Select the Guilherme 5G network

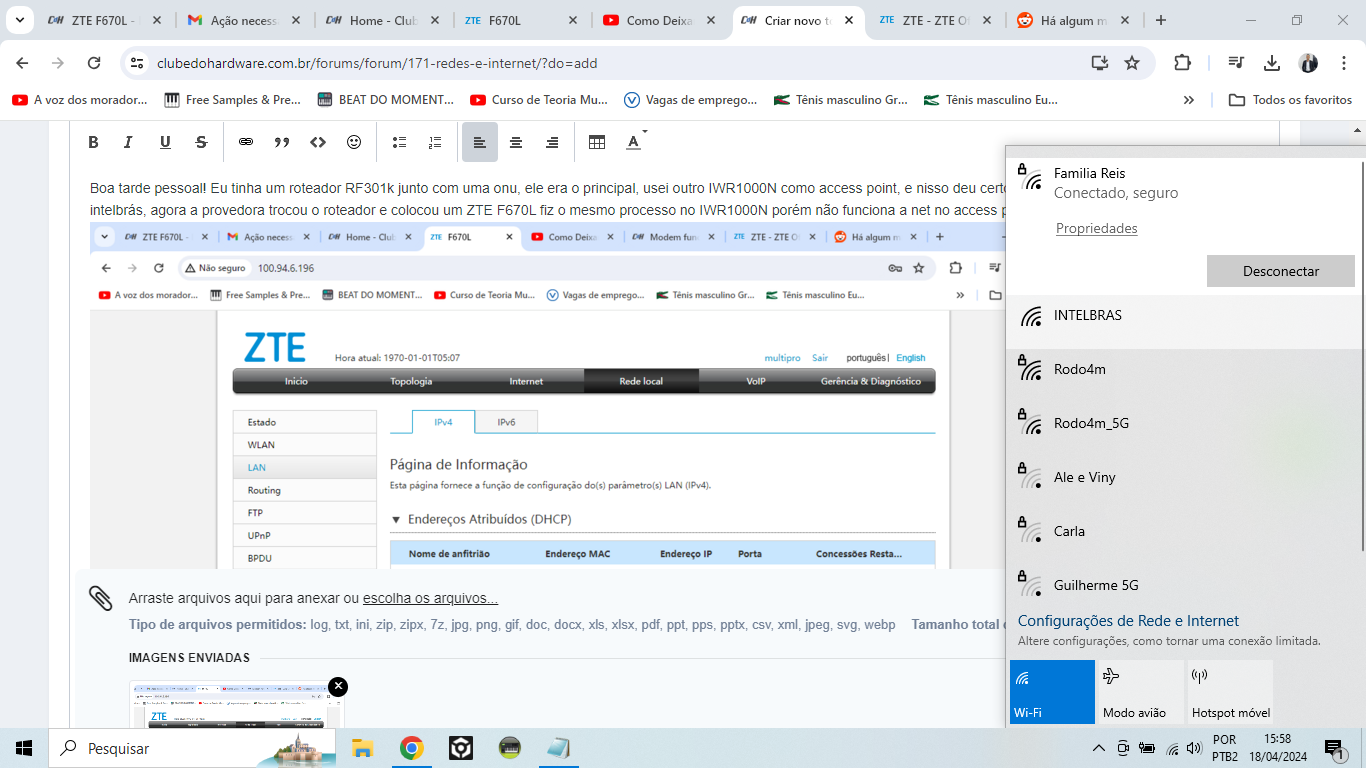click(1185, 585)
